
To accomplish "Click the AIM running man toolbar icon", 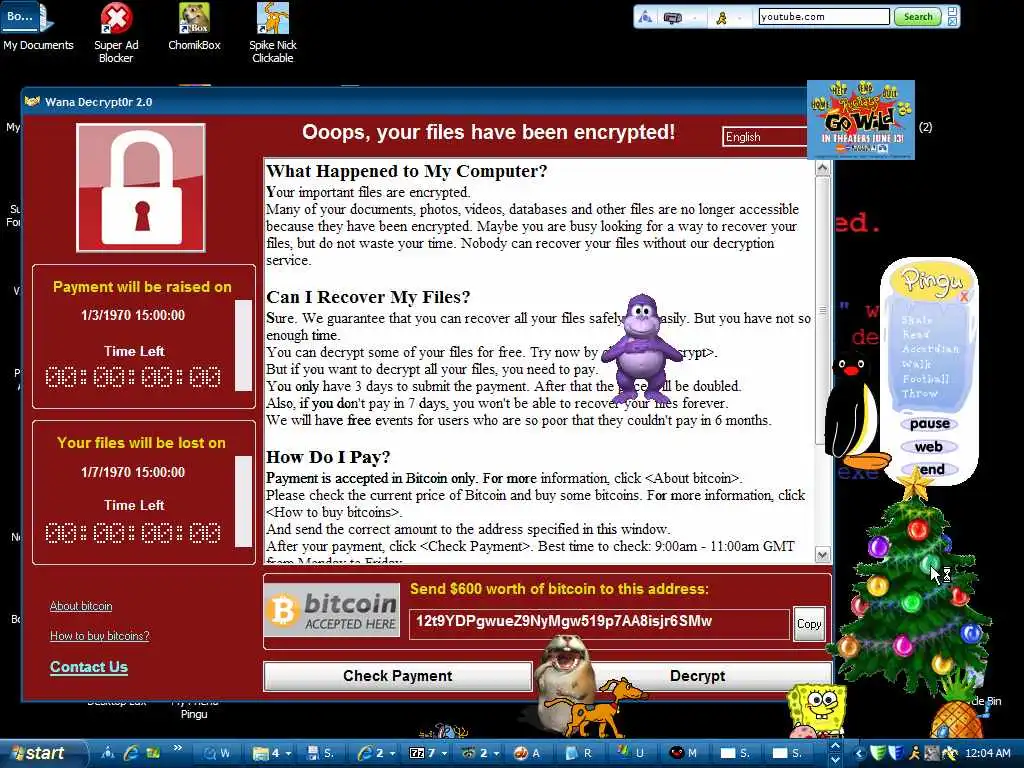I will [721, 18].
